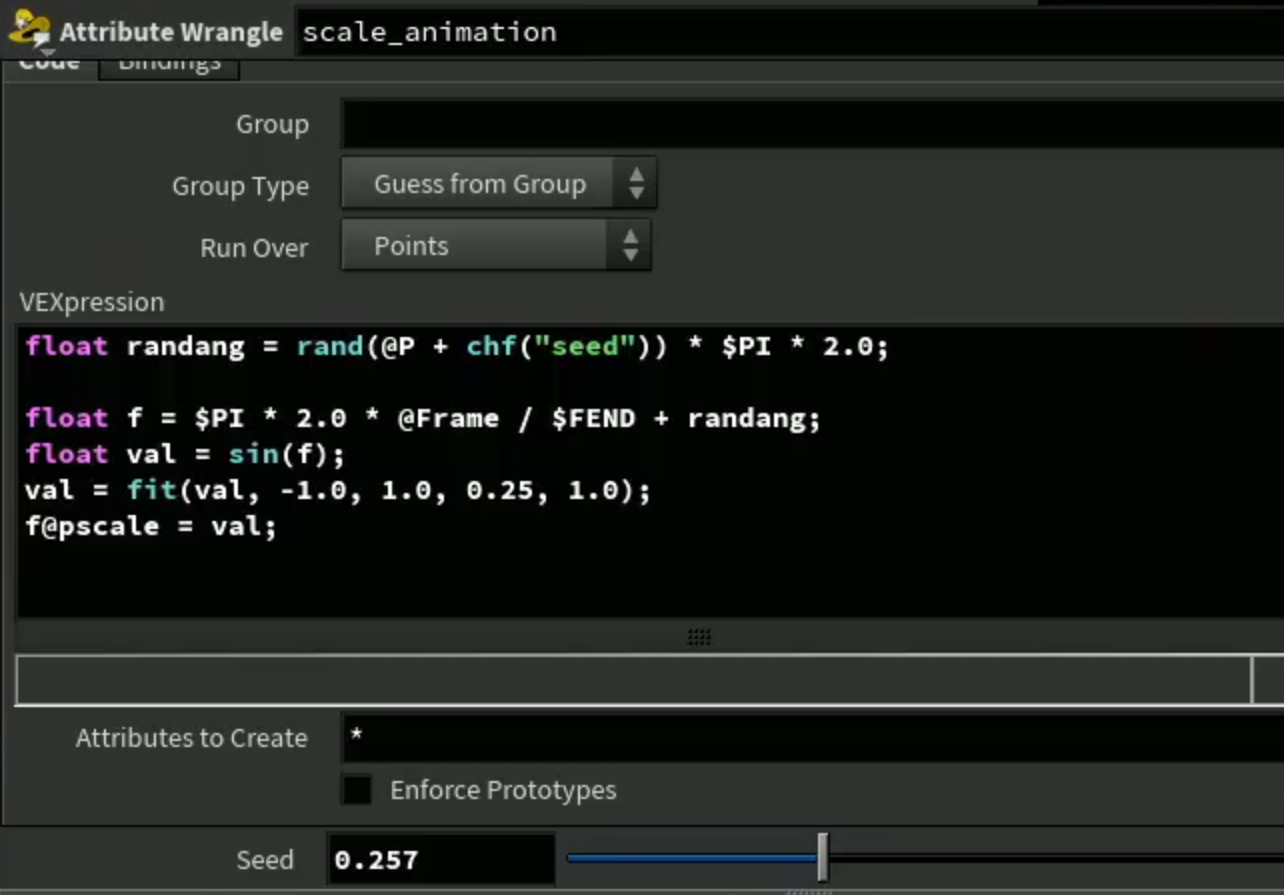Click the Seed slider track right of the handle
1284x895 pixels.
1056,858
